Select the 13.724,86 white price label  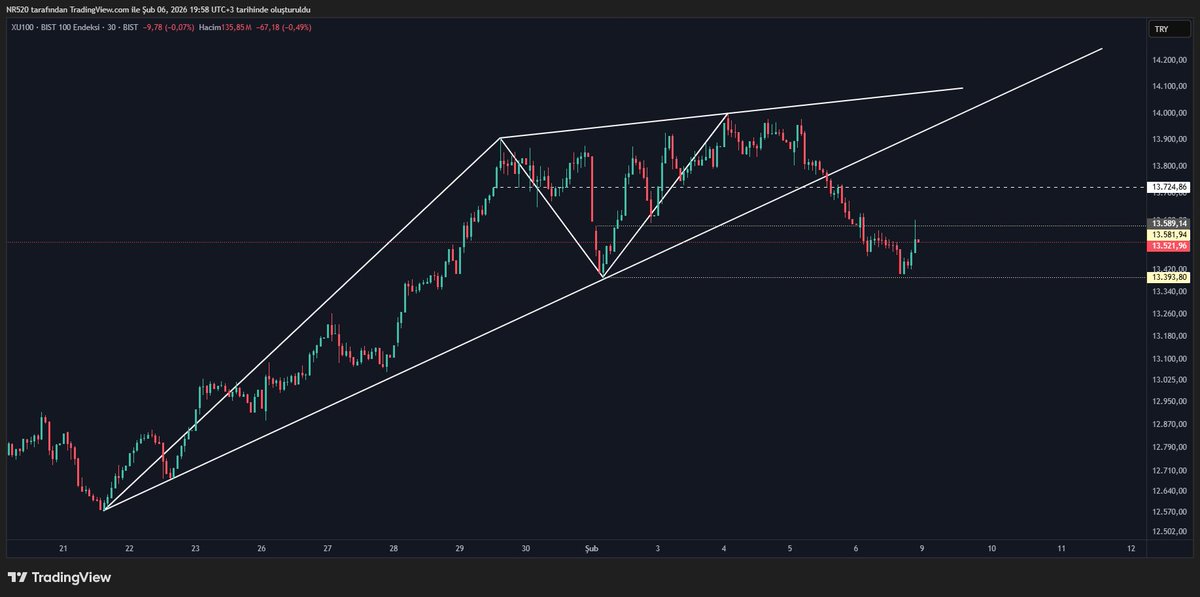(x=1169, y=187)
